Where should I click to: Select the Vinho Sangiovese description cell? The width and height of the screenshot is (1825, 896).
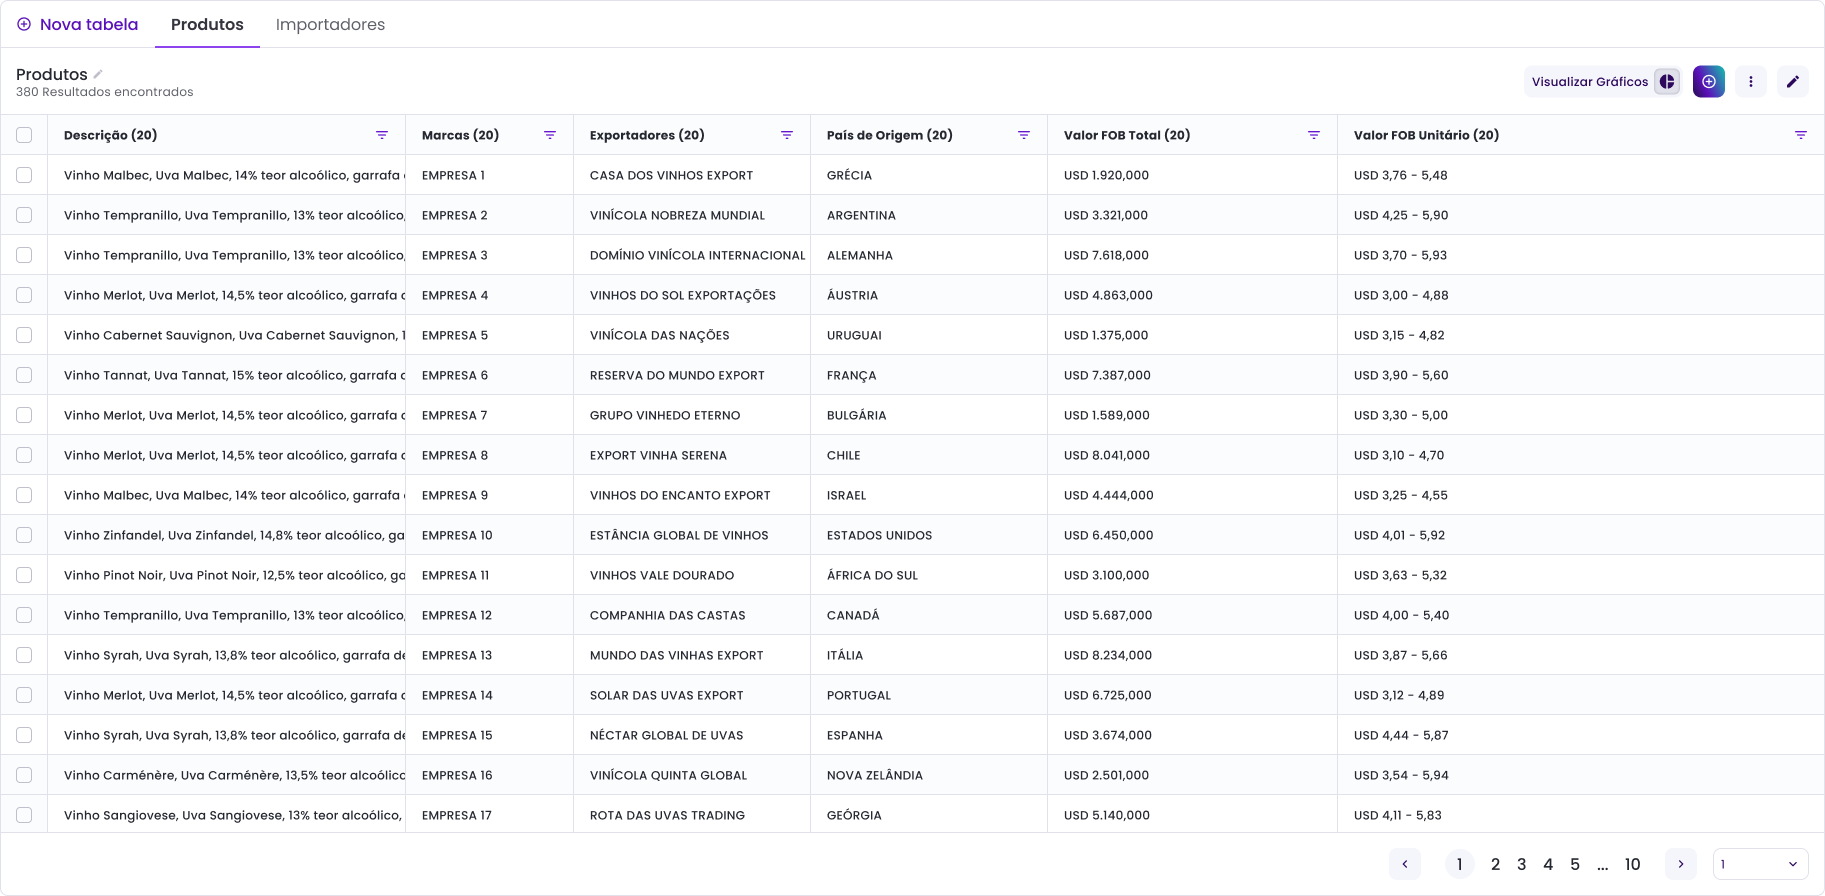226,815
